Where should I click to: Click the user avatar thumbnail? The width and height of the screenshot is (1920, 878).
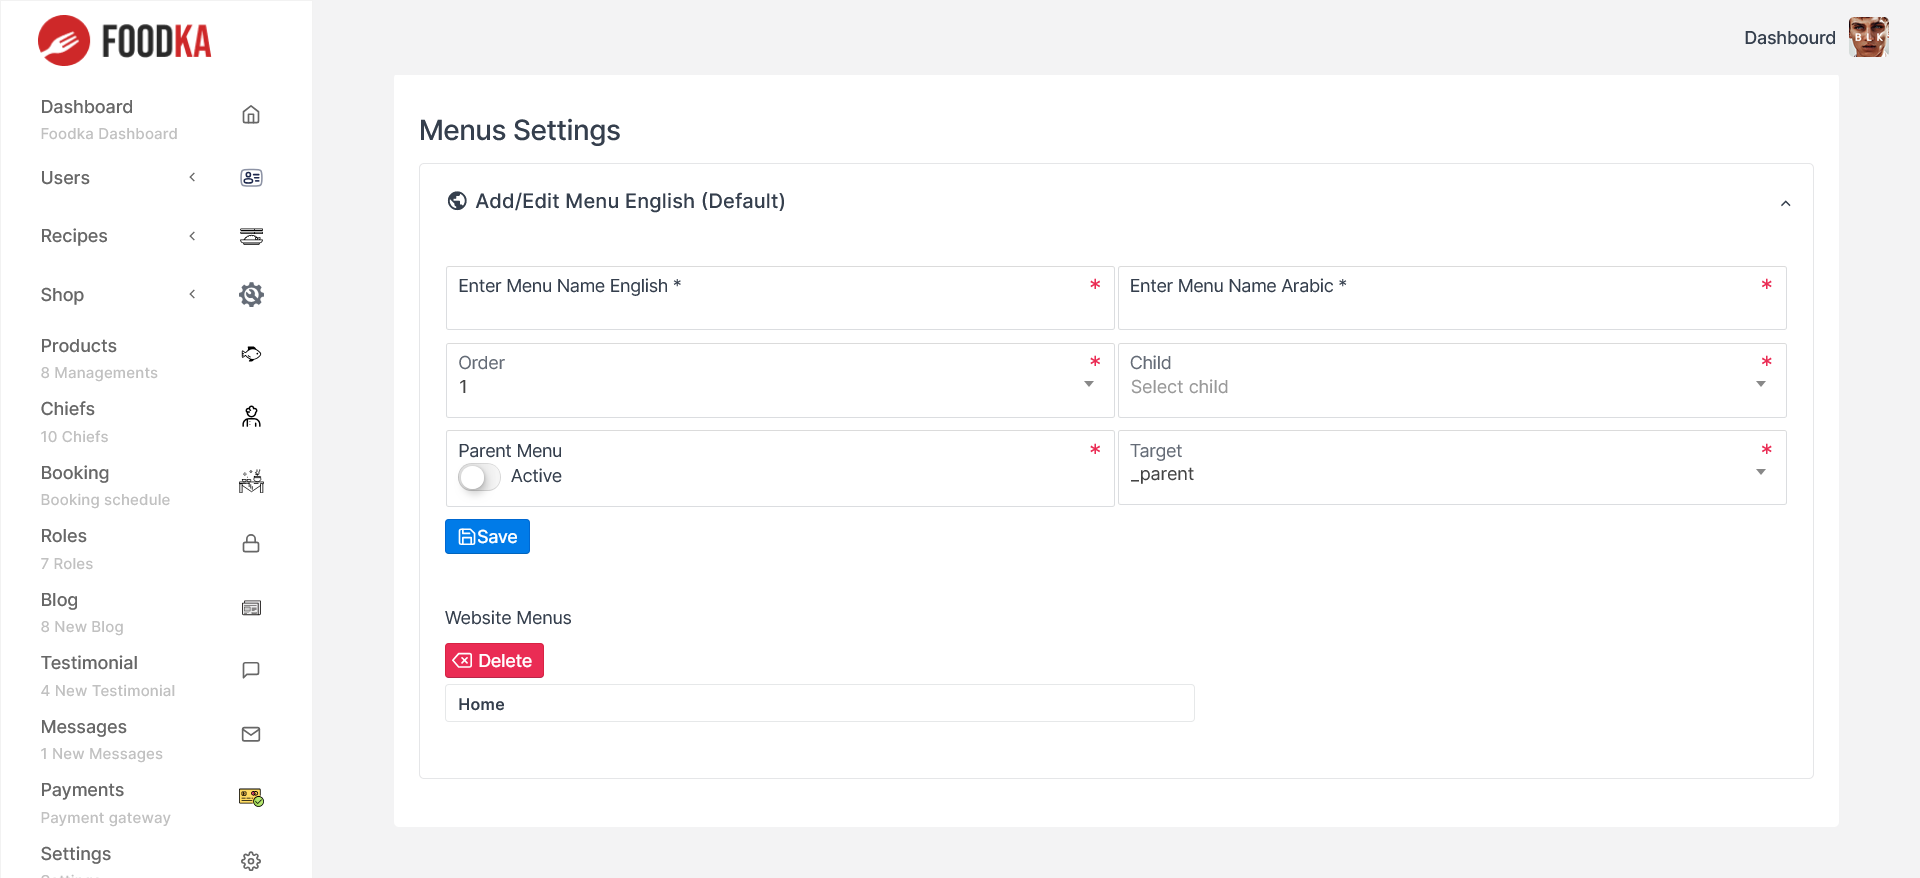pyautogui.click(x=1868, y=38)
